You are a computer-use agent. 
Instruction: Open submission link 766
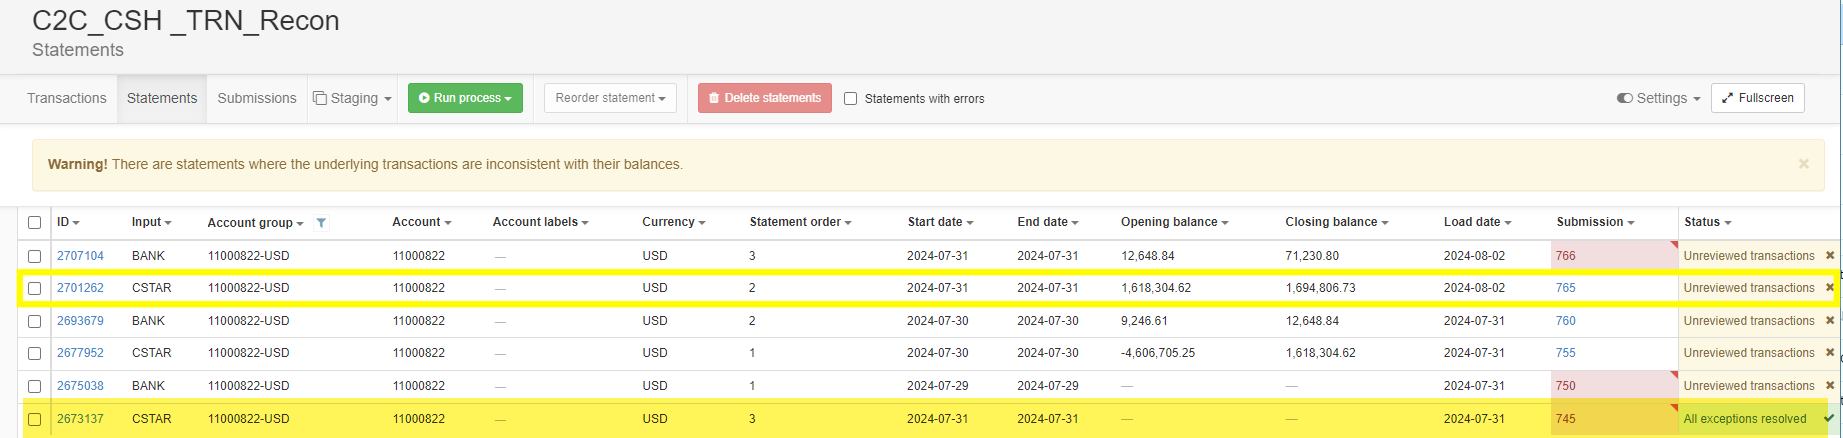(x=1566, y=256)
